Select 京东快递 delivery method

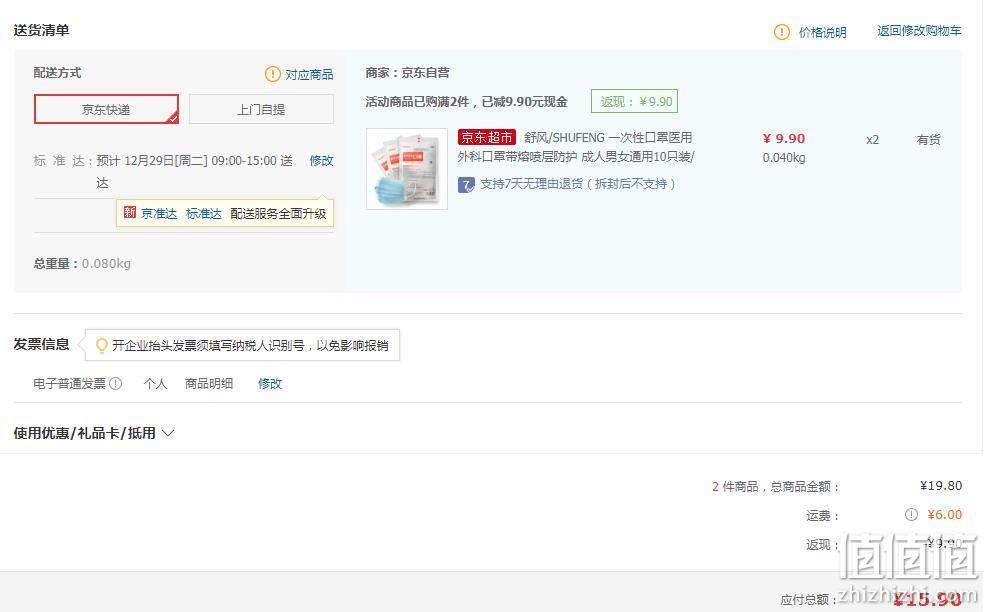[106, 110]
